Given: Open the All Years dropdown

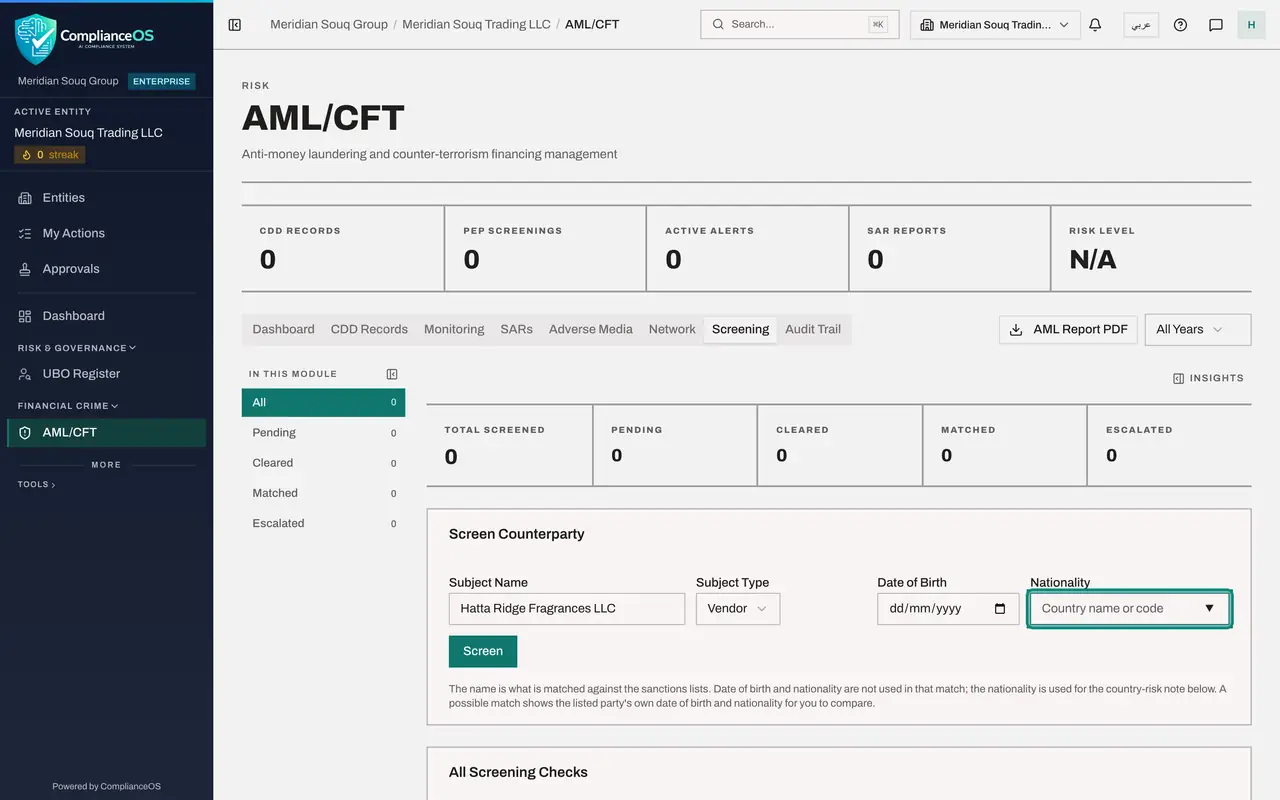Looking at the screenshot, I should tap(1197, 329).
